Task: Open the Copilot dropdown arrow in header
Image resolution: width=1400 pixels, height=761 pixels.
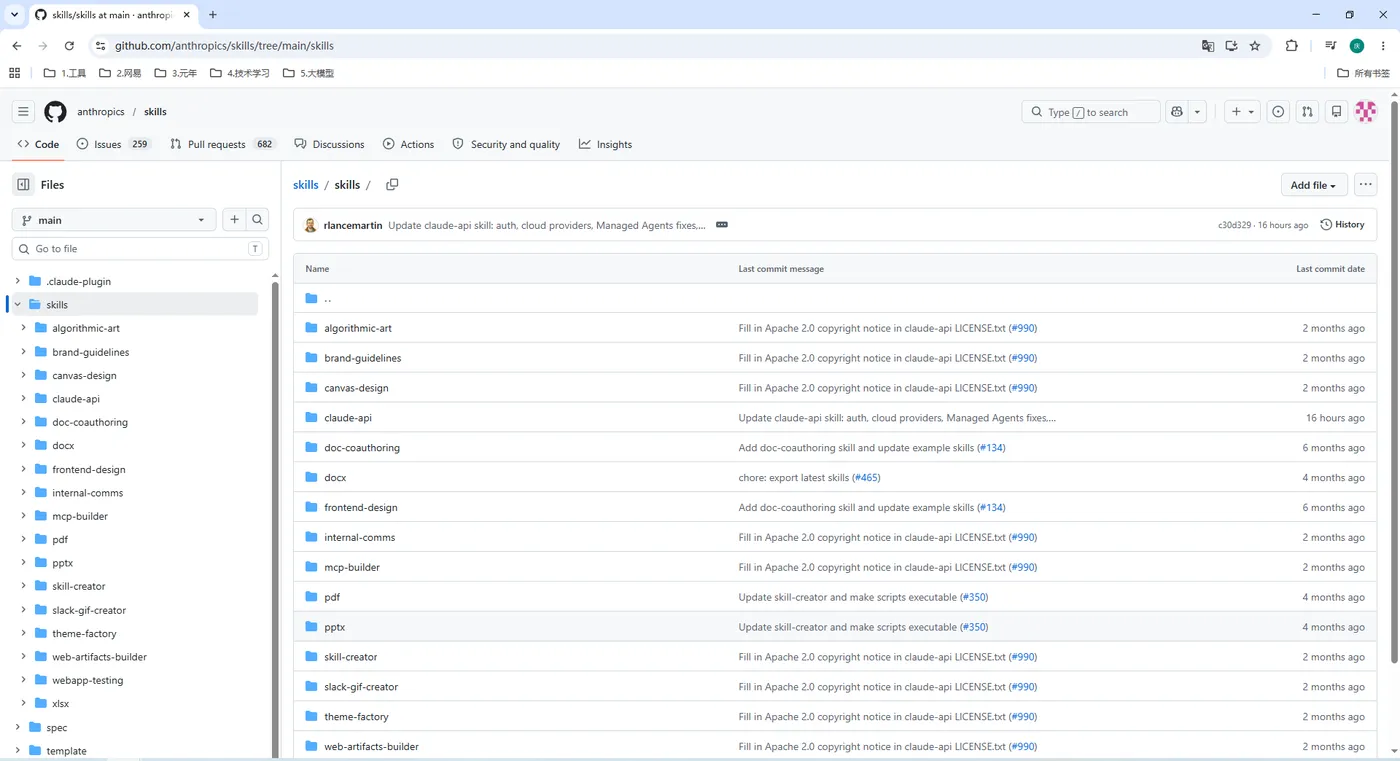Action: (x=1198, y=112)
